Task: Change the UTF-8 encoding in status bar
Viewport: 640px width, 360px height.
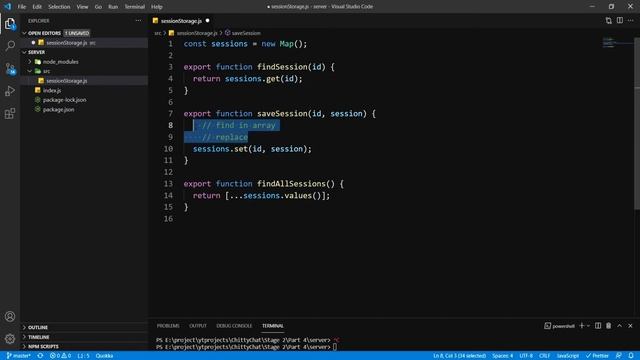Action: click(526, 356)
